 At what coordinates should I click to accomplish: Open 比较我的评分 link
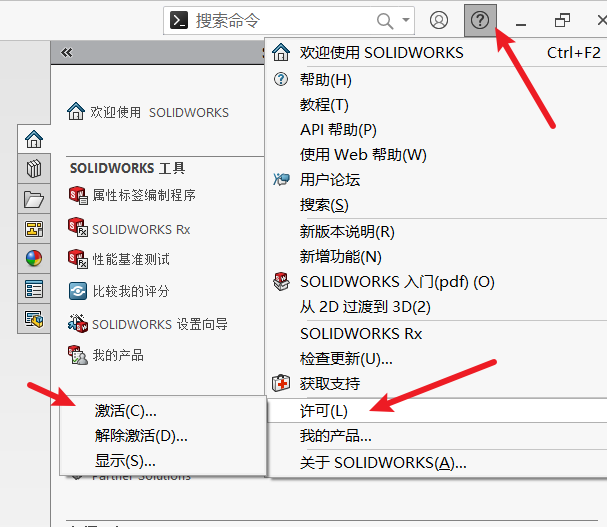coord(131,292)
